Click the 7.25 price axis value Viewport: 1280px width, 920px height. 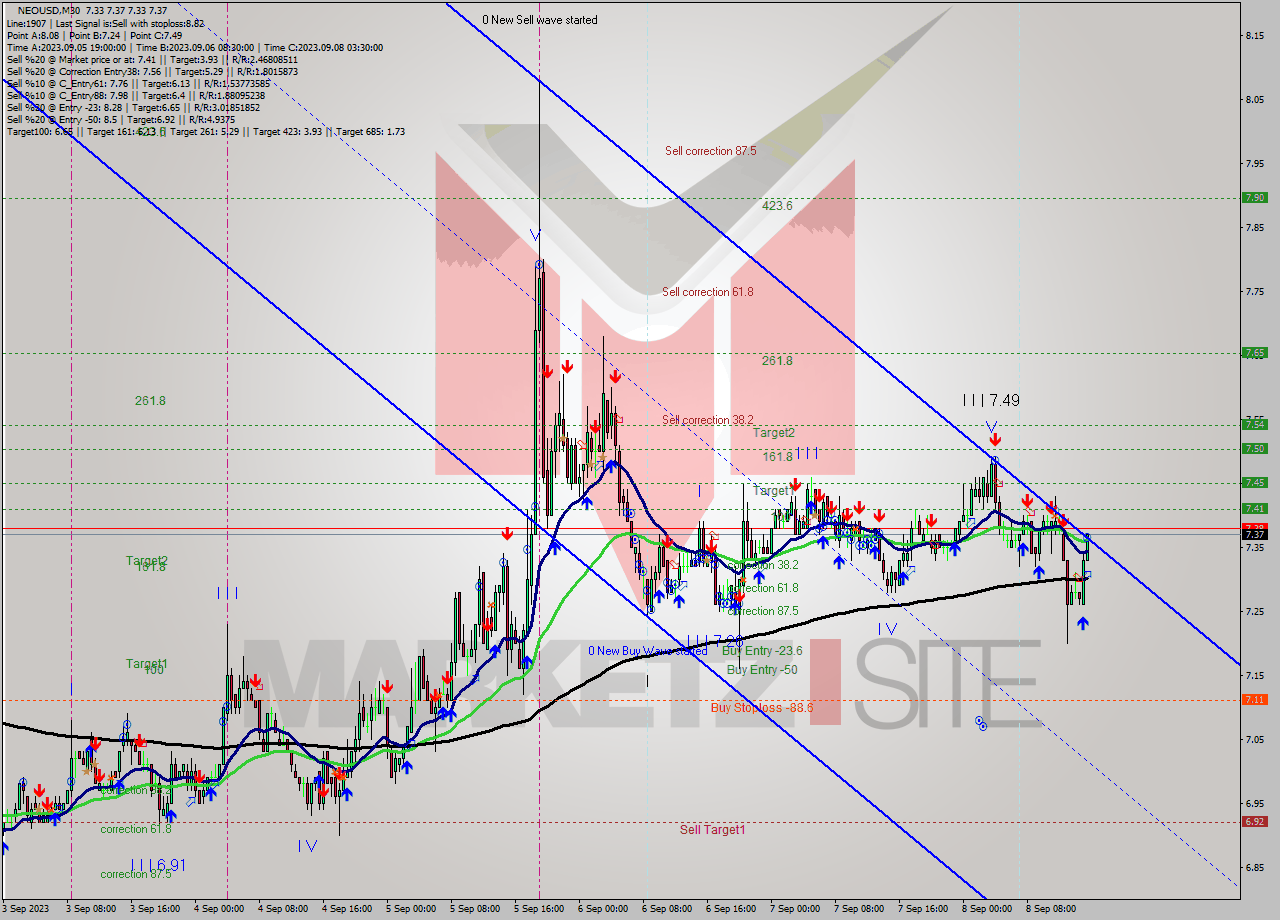click(x=1254, y=611)
